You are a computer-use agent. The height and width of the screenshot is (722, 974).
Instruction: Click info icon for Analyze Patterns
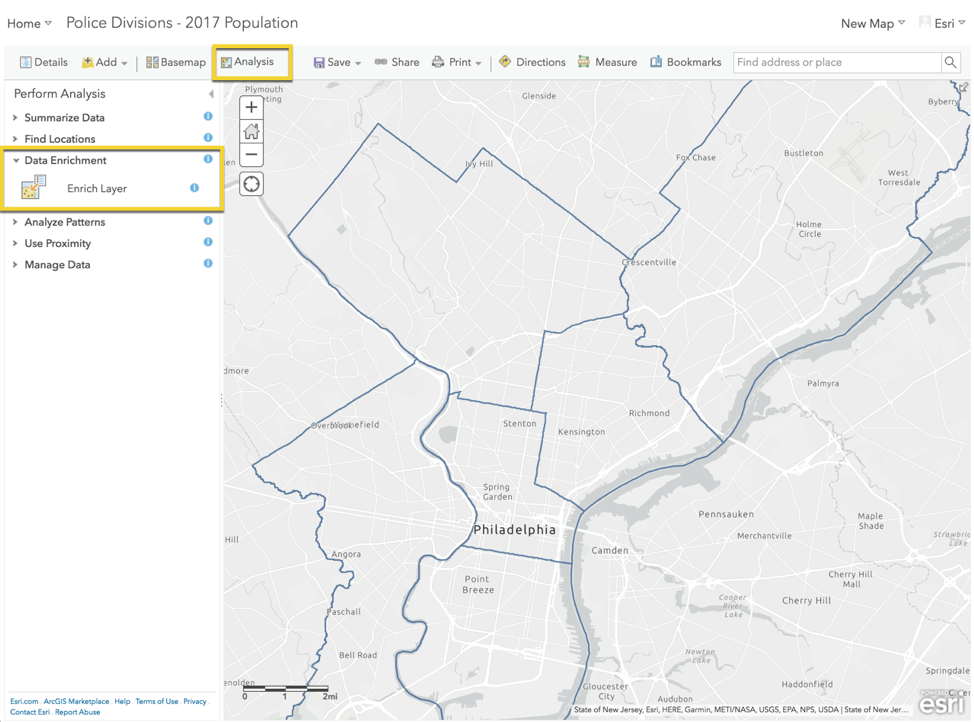tap(208, 221)
